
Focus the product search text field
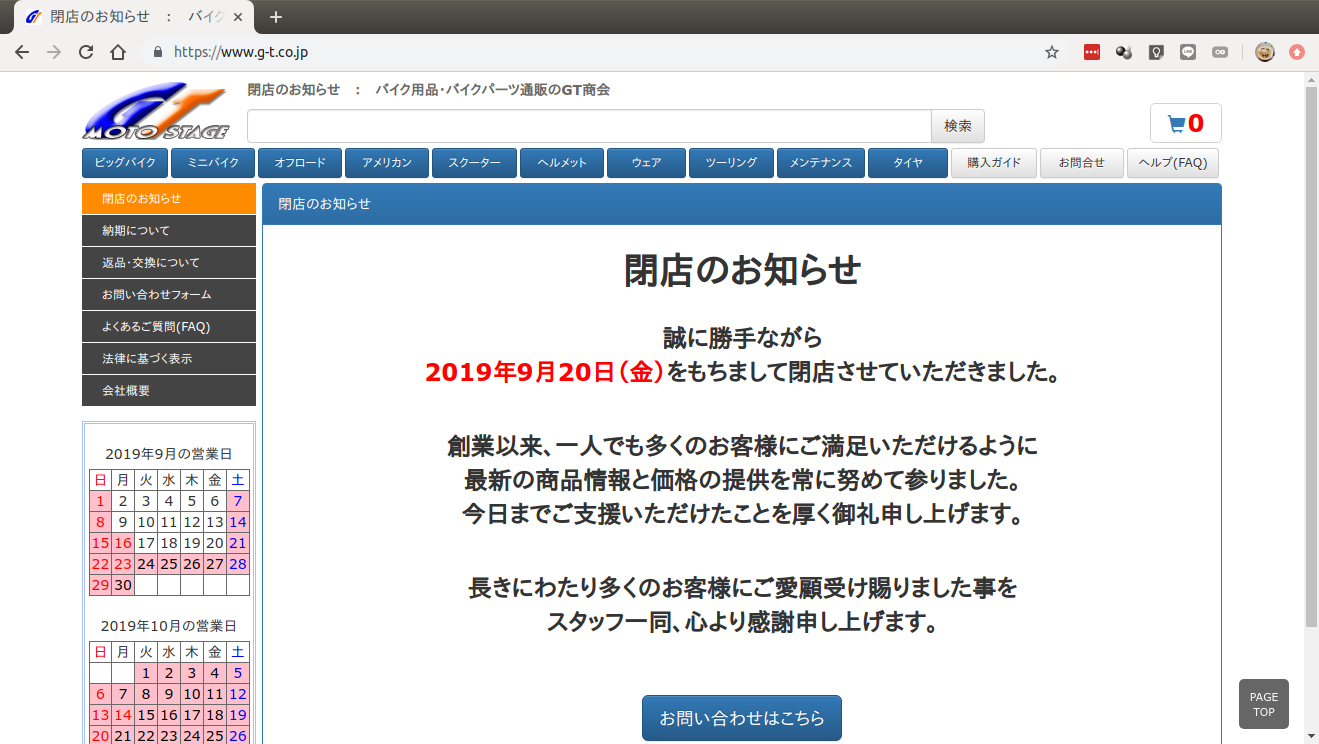pyautogui.click(x=589, y=126)
